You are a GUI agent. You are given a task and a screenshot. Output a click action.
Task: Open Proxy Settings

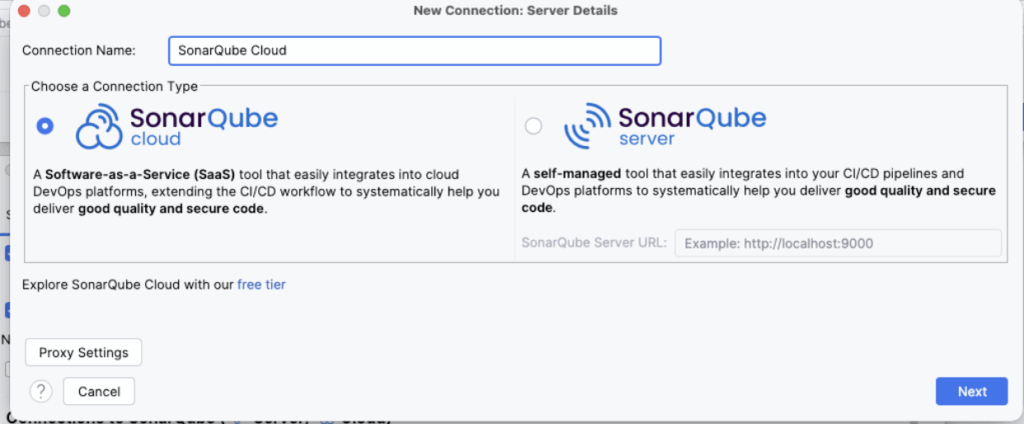[84, 352]
